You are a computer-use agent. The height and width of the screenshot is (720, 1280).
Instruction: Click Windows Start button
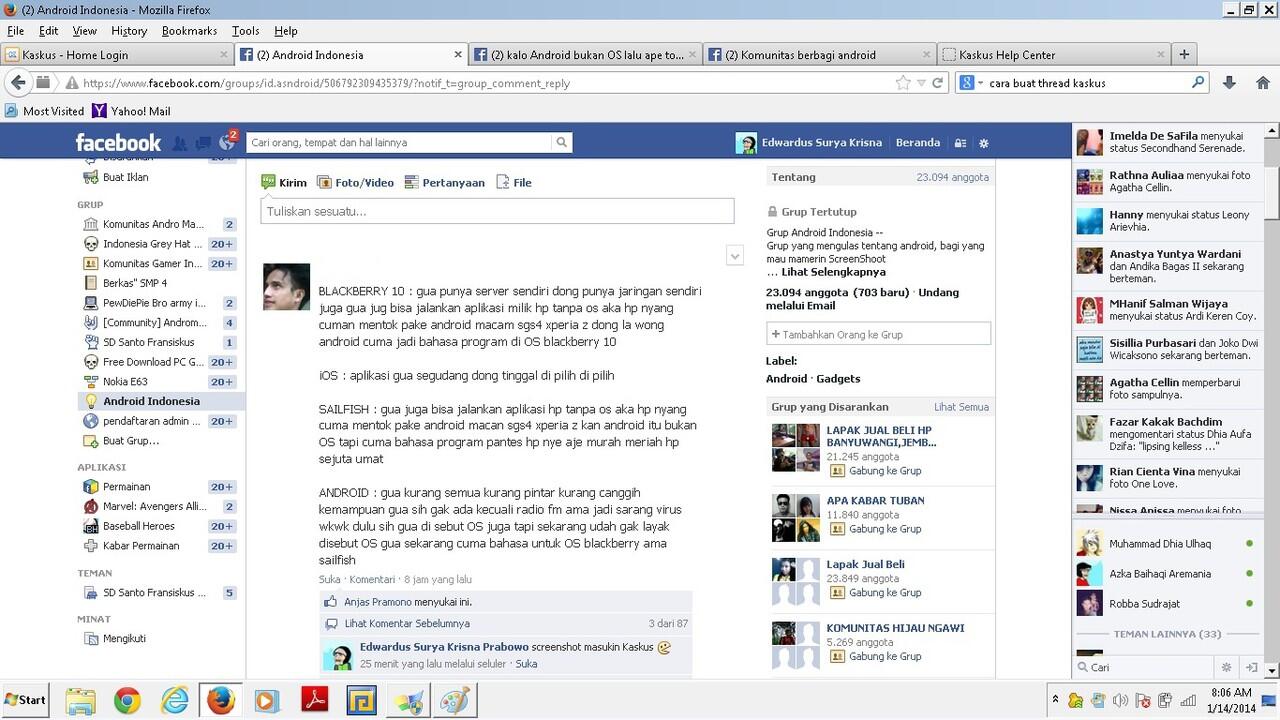click(26, 700)
